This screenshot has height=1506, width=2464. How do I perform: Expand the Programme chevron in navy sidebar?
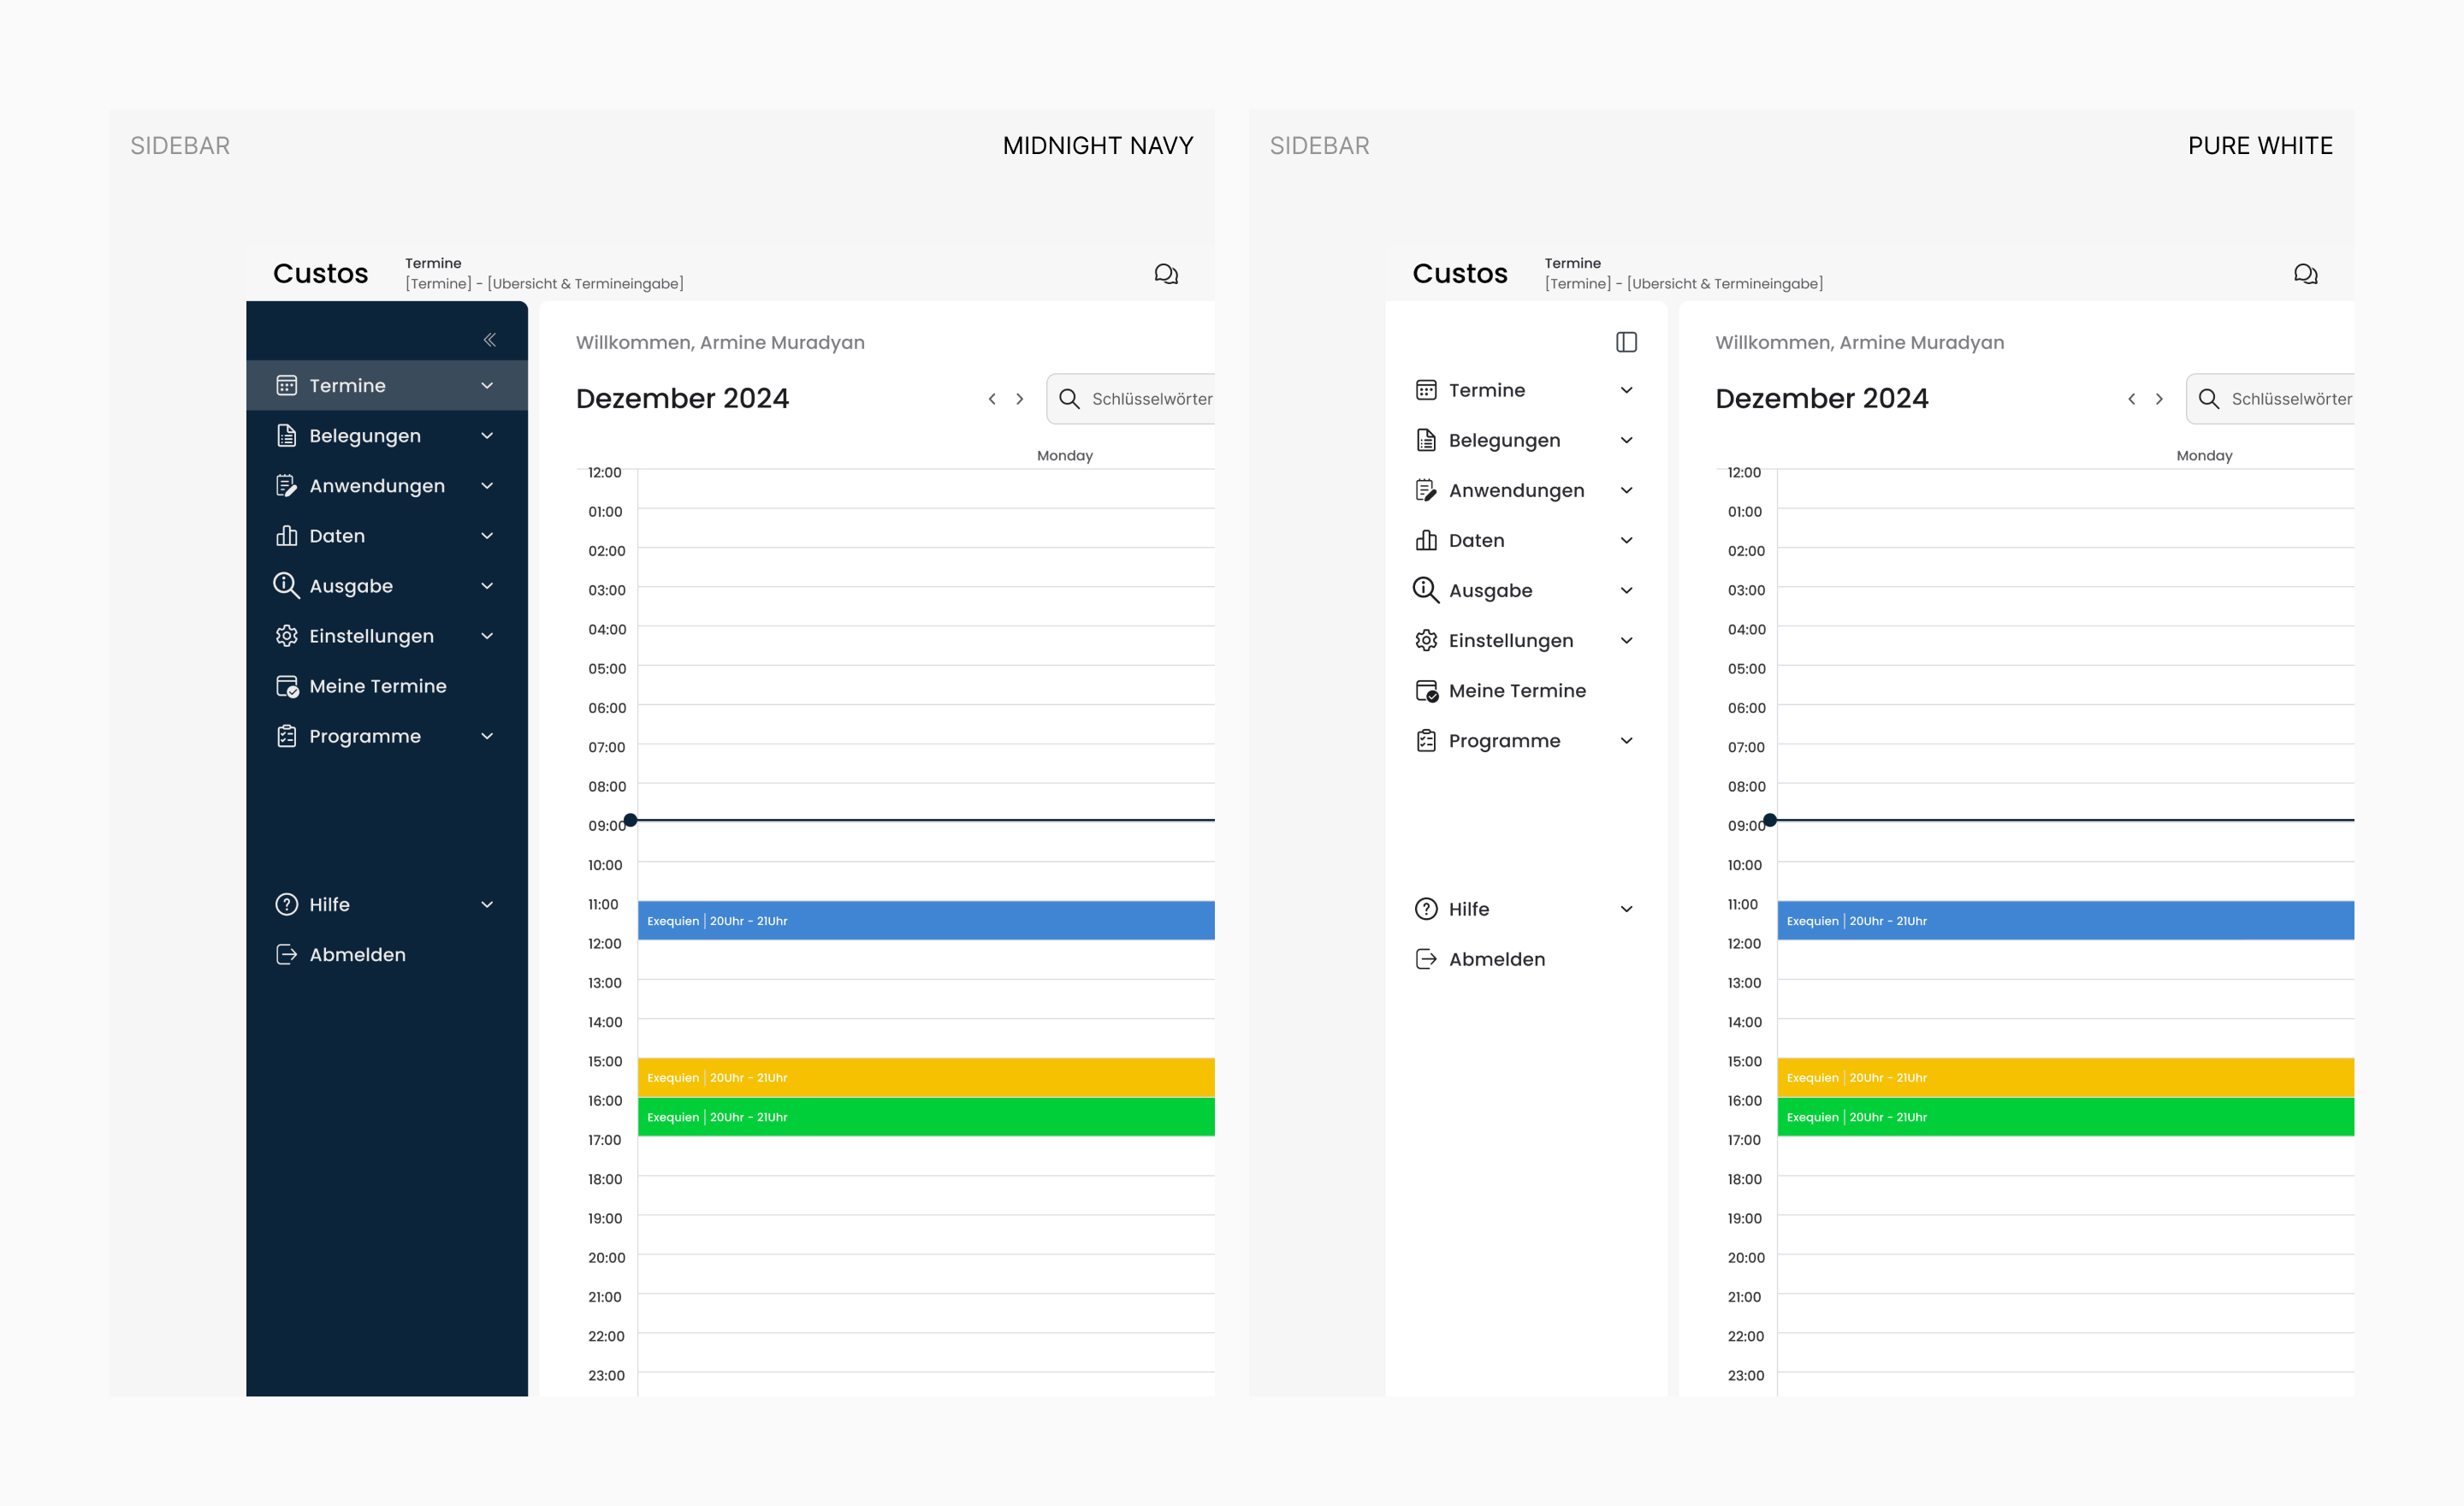[x=487, y=736]
